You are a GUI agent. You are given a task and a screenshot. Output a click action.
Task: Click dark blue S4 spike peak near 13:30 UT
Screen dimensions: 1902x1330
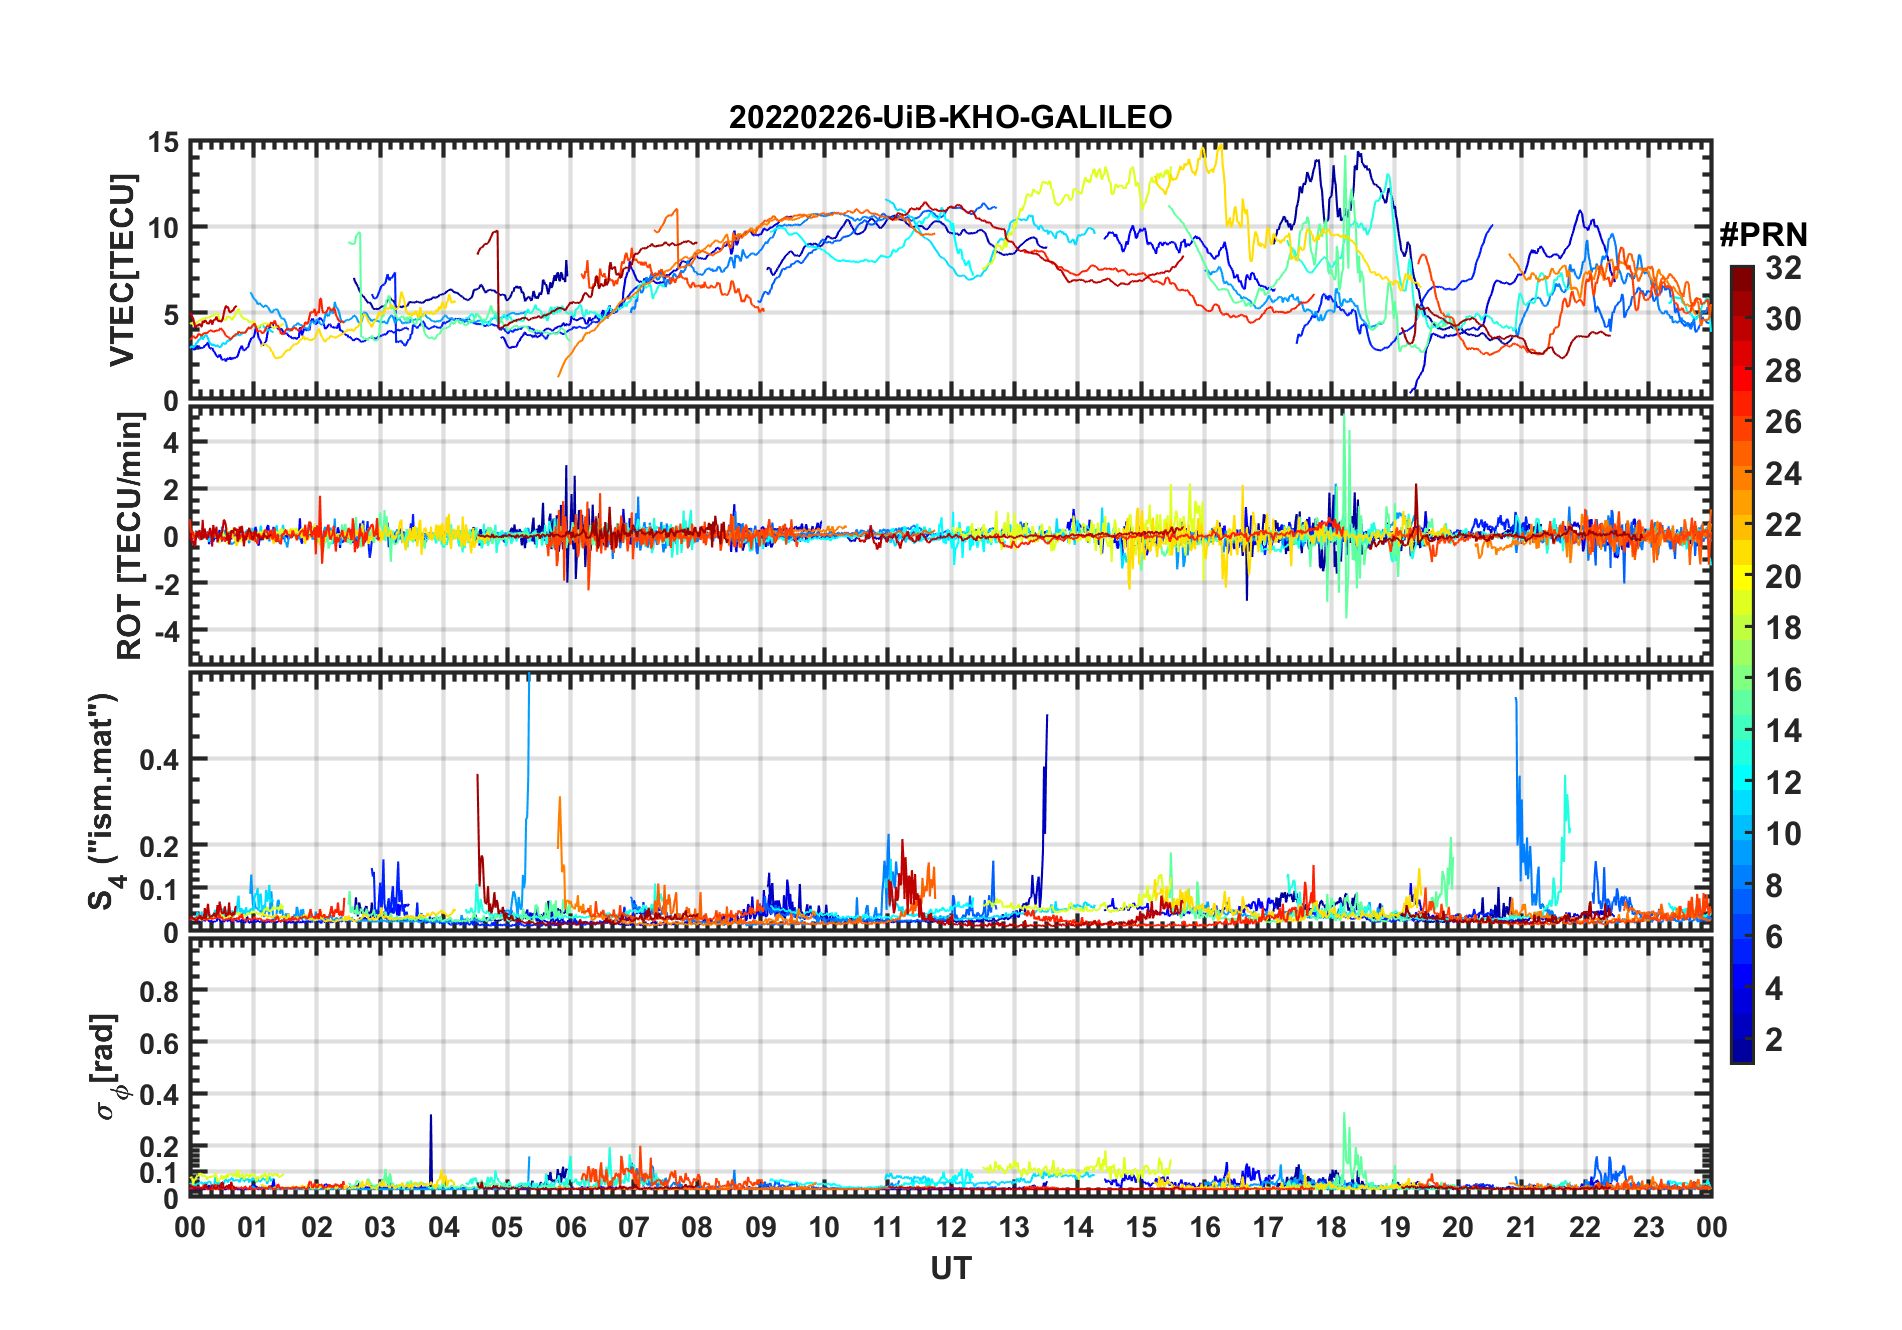click(x=1047, y=717)
